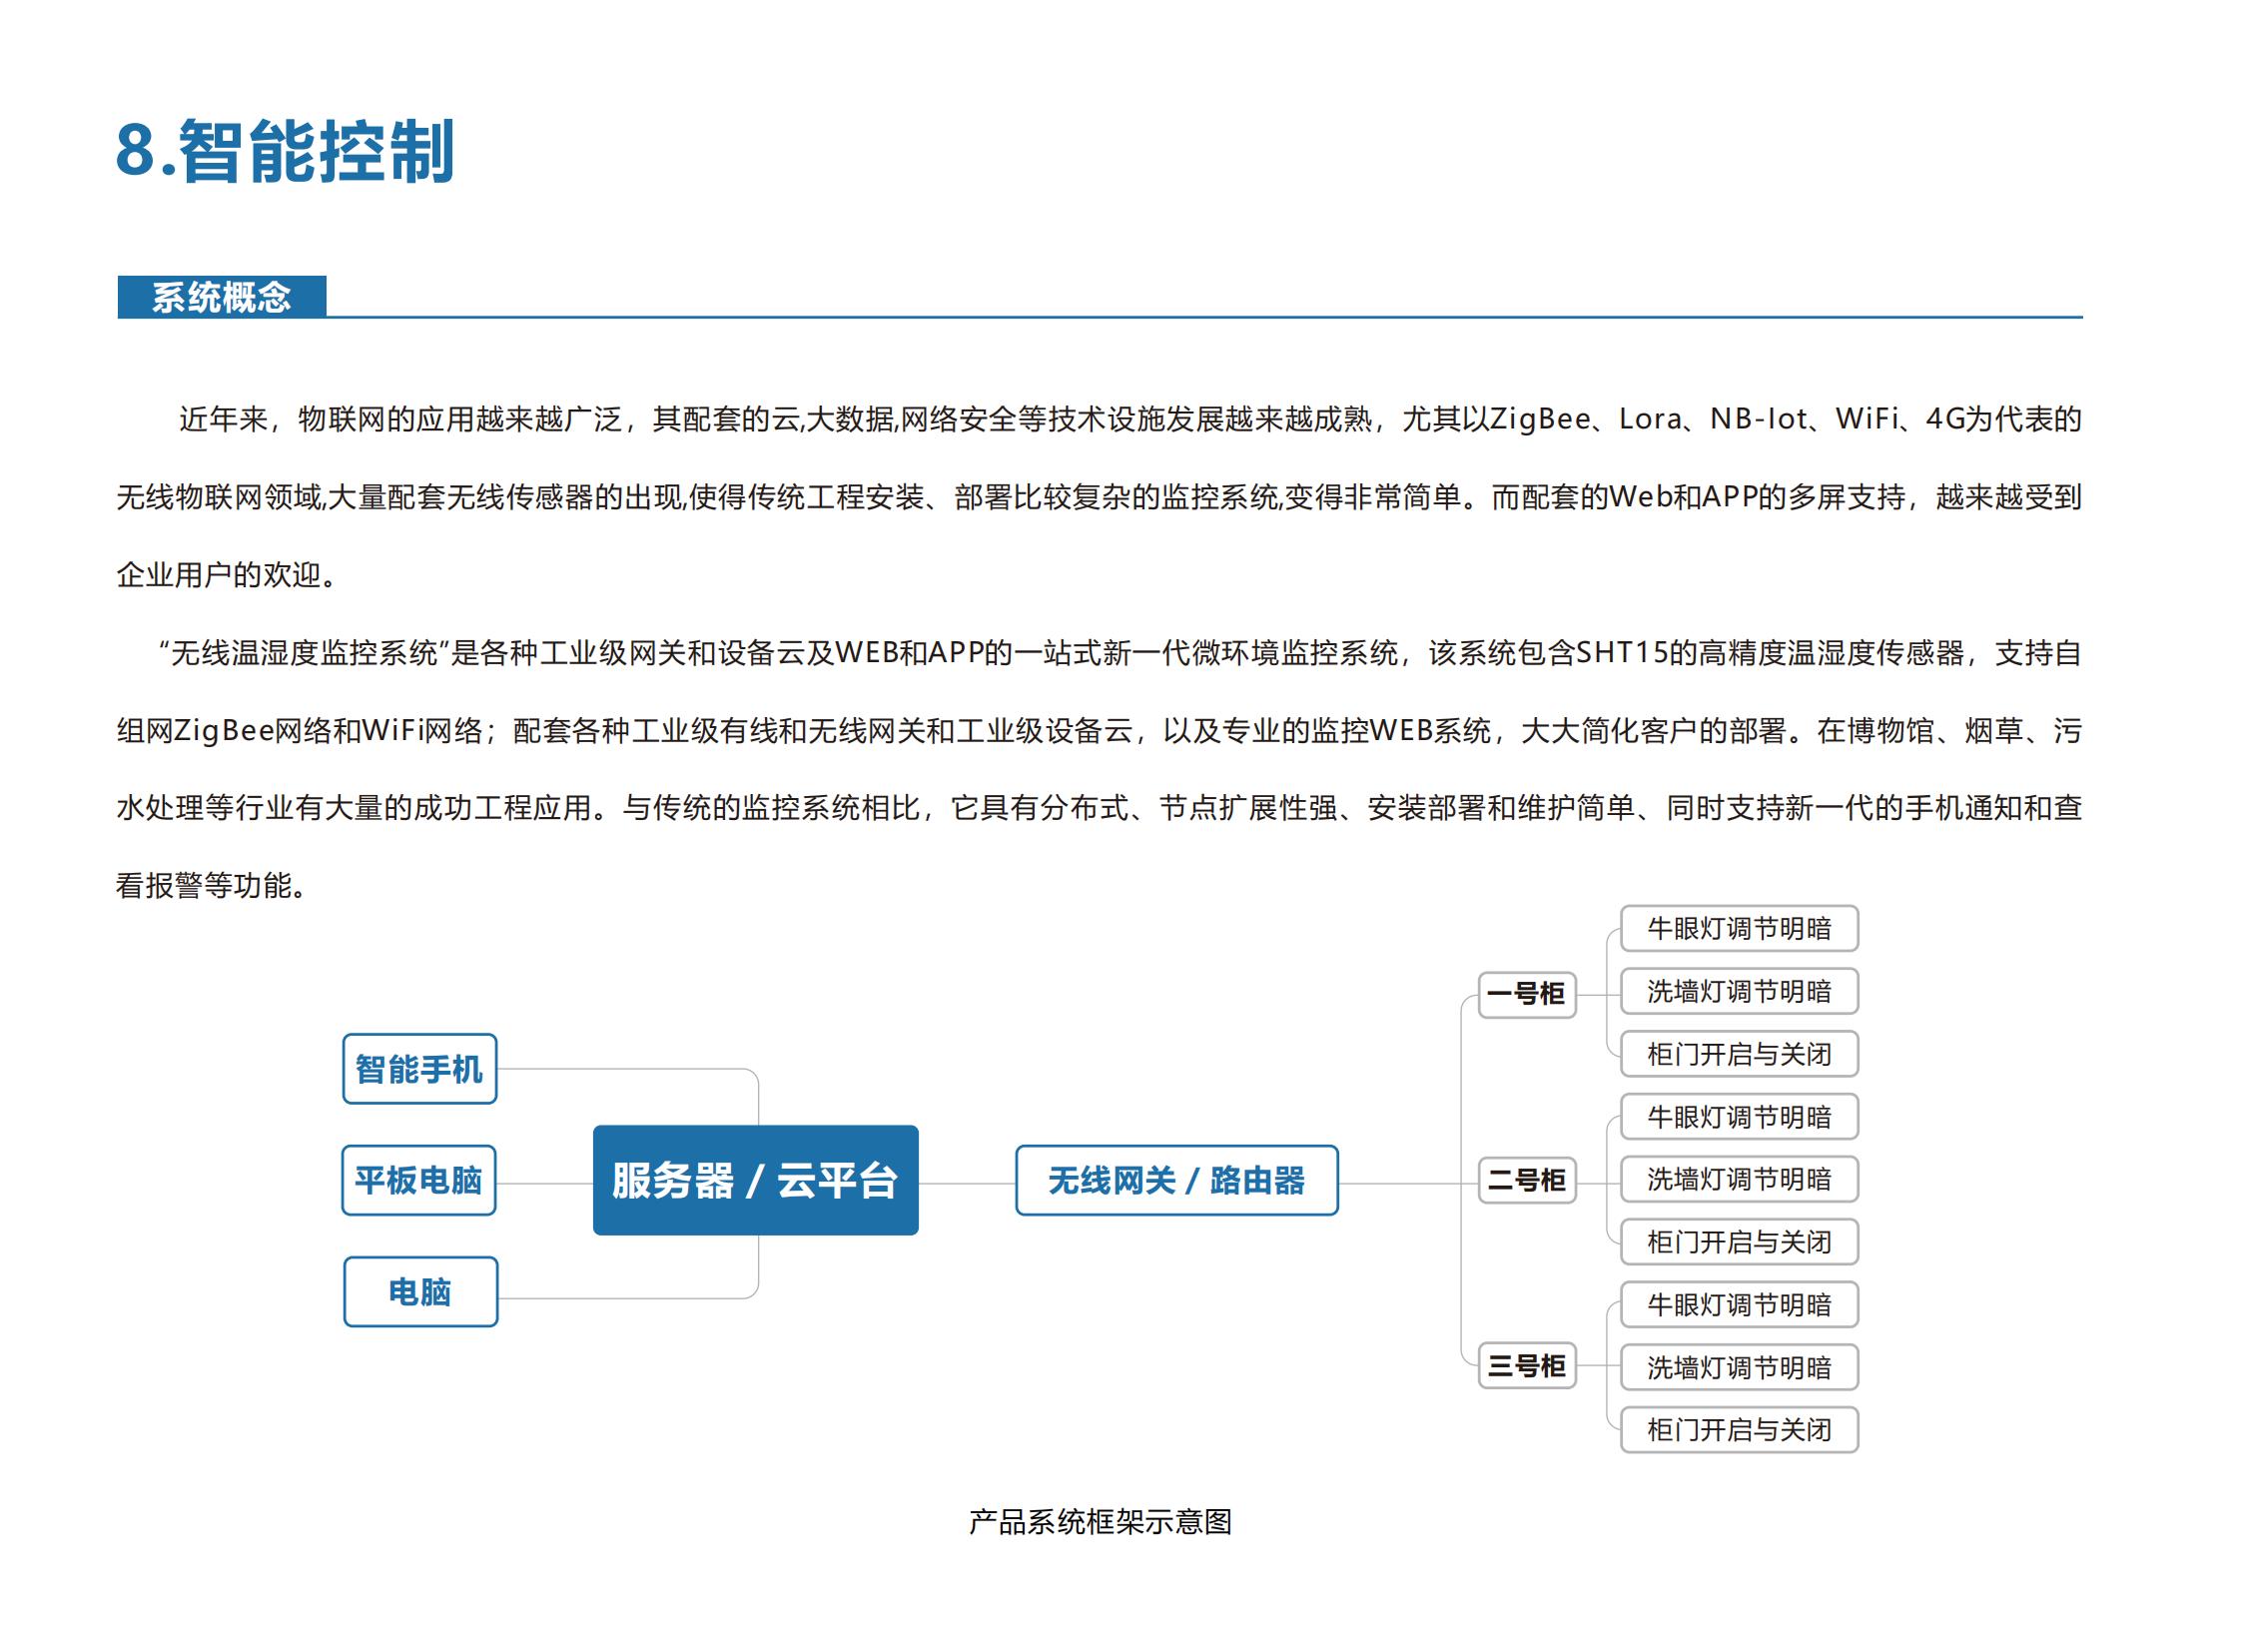The image size is (2241, 1652).
Task: Click "牛眼灯调节明暗" under the 一号柜 branch
Action: [1739, 928]
